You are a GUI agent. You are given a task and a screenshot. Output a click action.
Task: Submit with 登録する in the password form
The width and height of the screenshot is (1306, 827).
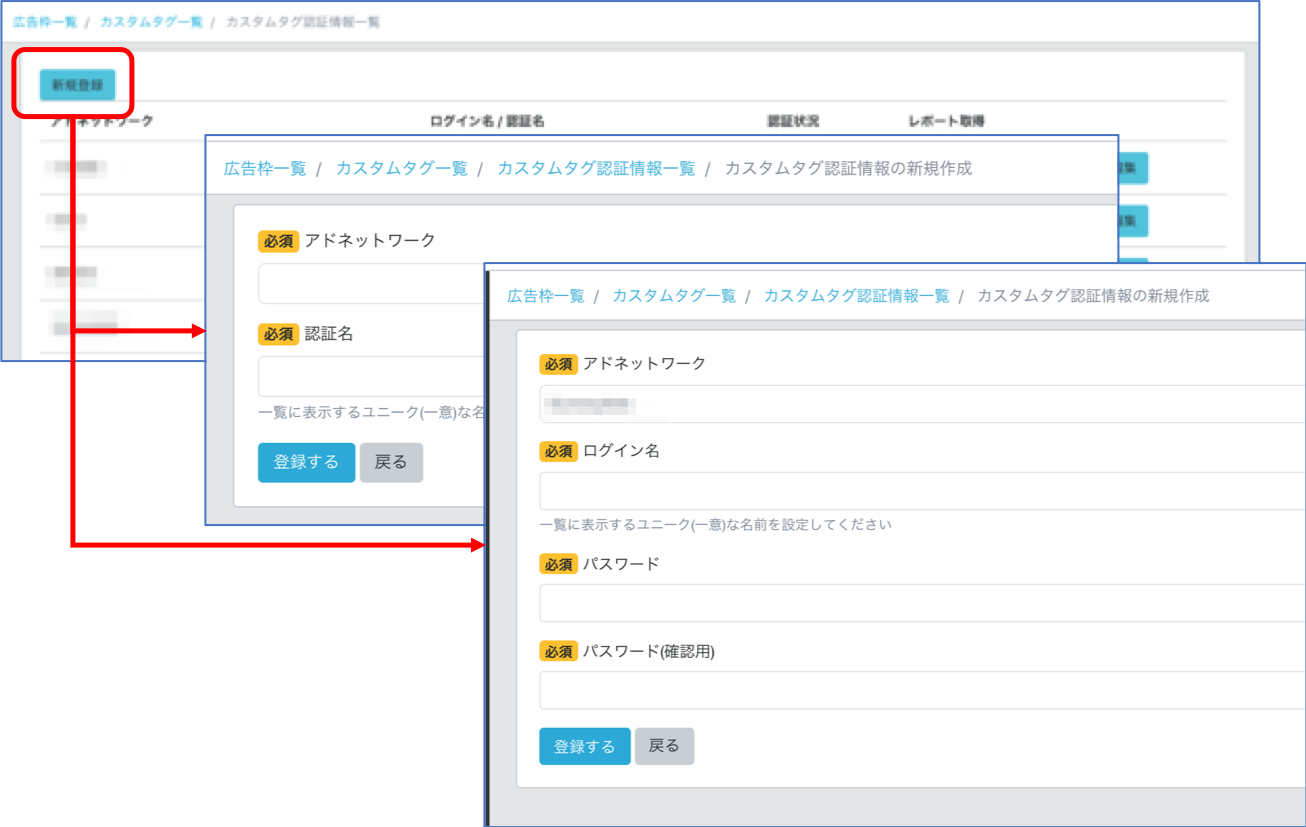click(x=584, y=746)
